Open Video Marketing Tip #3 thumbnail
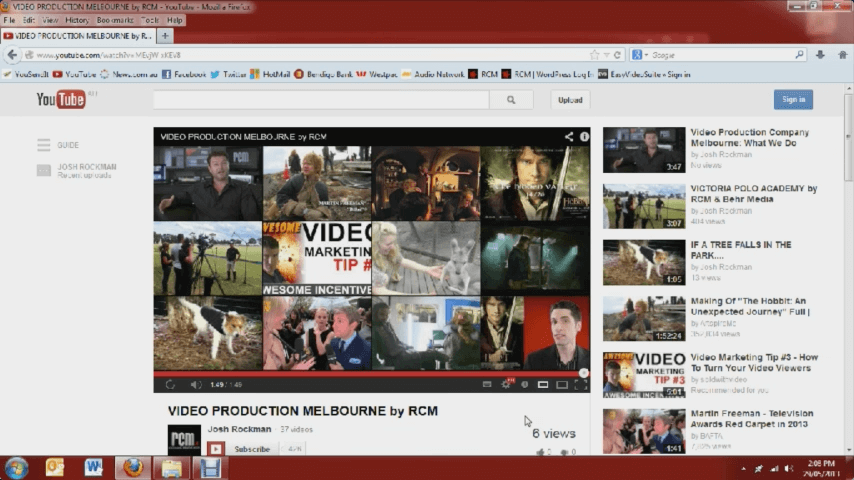Image resolution: width=854 pixels, height=480 pixels. point(644,375)
